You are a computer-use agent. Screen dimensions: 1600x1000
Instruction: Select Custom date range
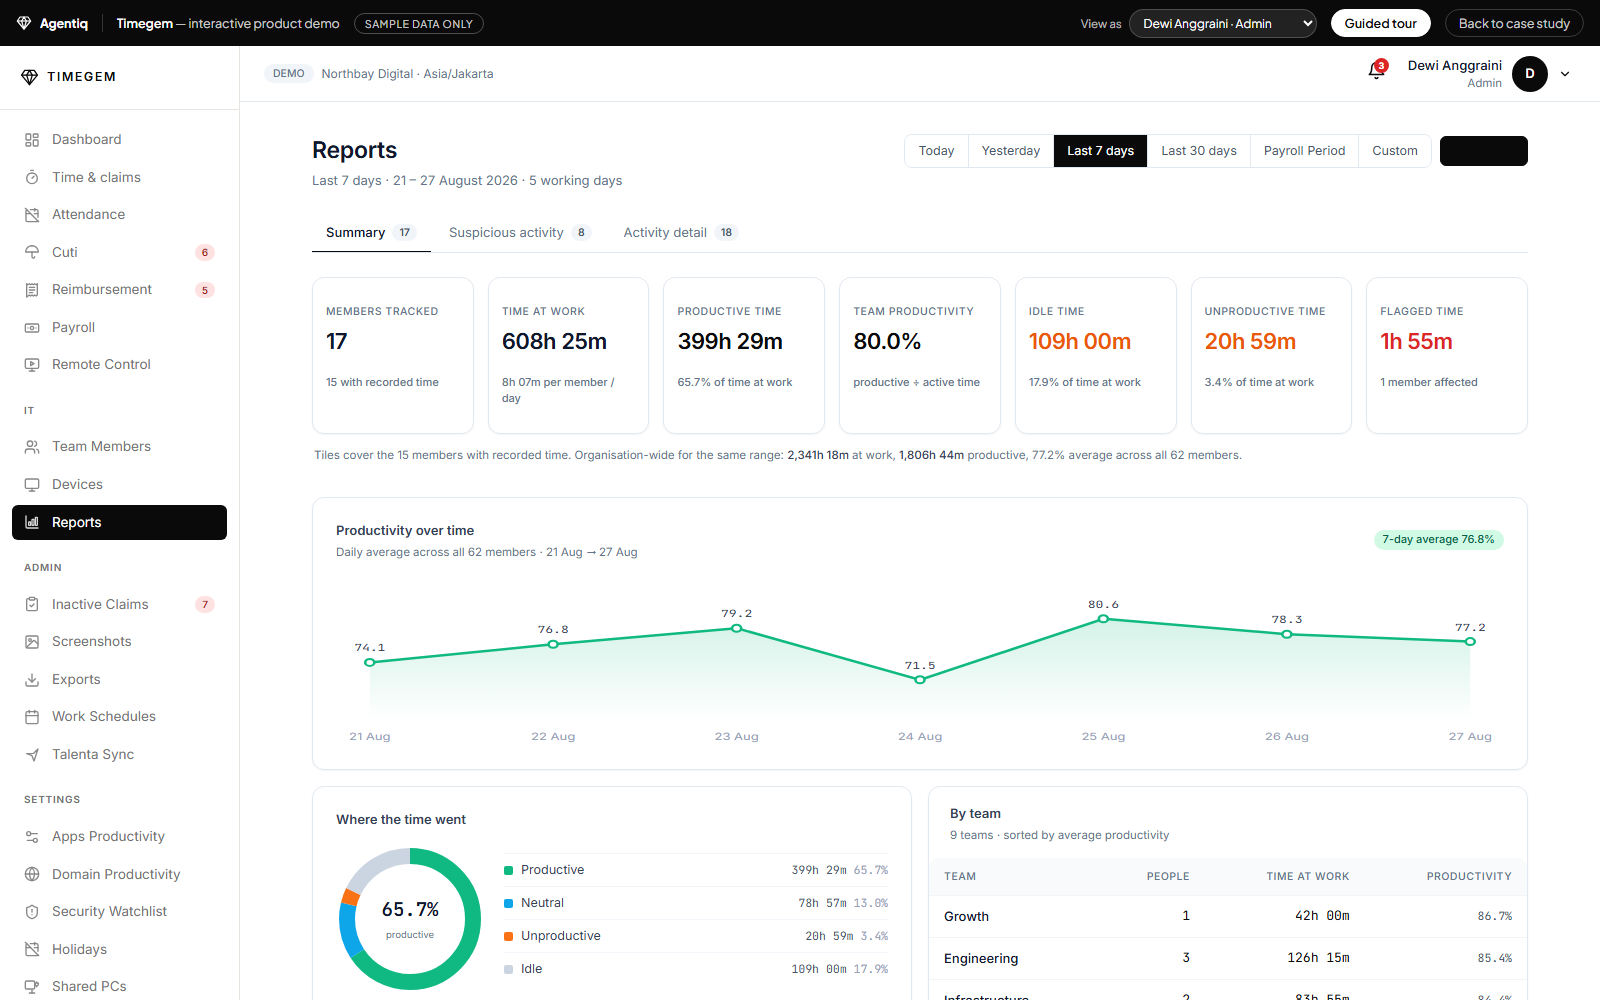pyautogui.click(x=1394, y=151)
